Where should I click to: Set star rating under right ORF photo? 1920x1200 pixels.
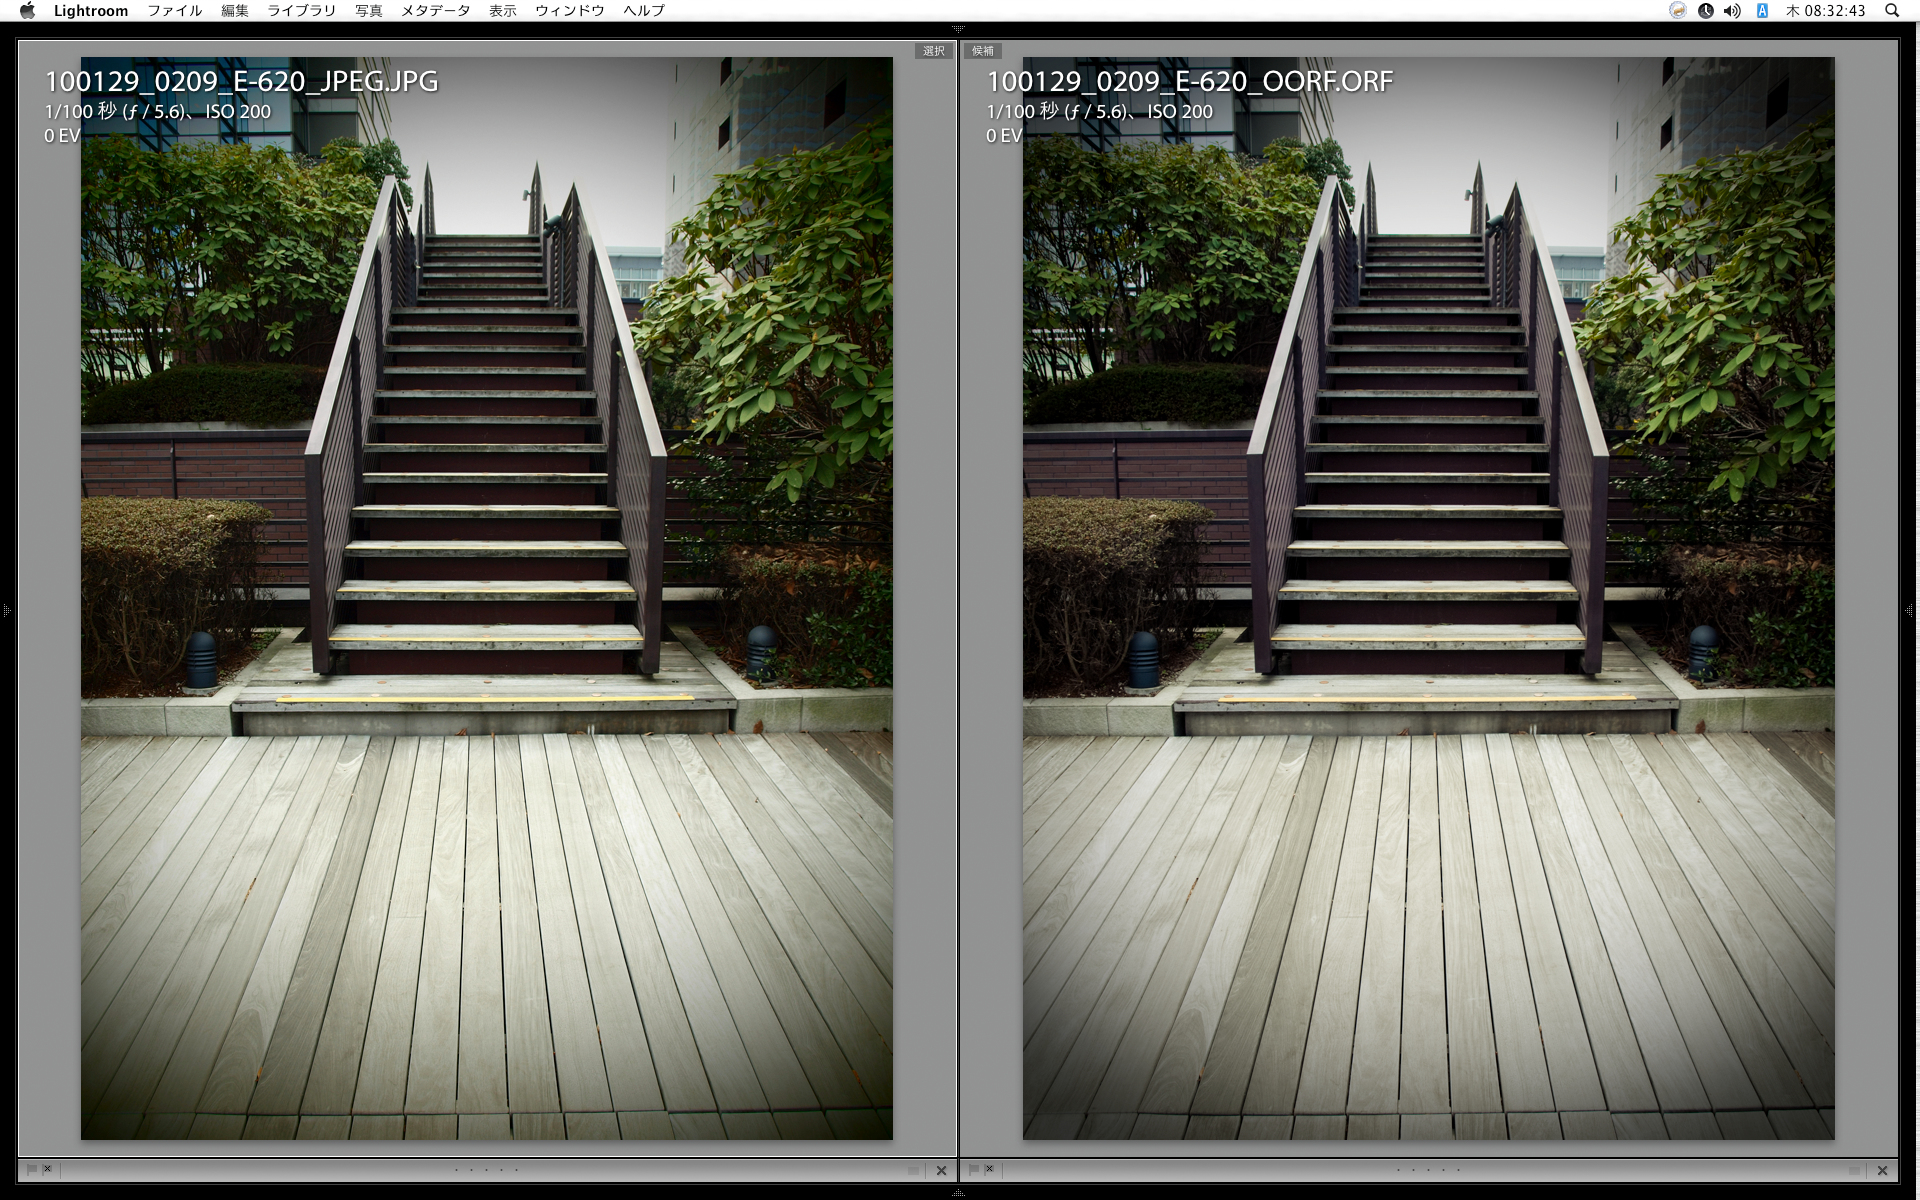(1428, 1170)
